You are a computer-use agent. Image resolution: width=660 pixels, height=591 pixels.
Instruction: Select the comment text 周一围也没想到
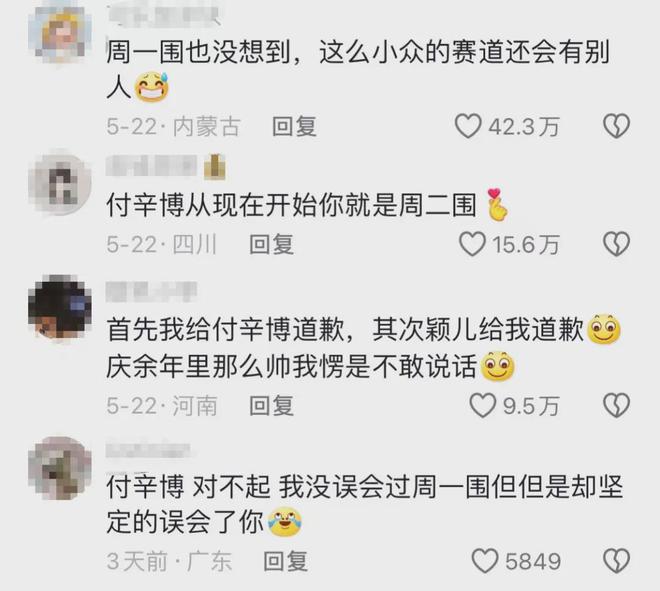point(198,53)
